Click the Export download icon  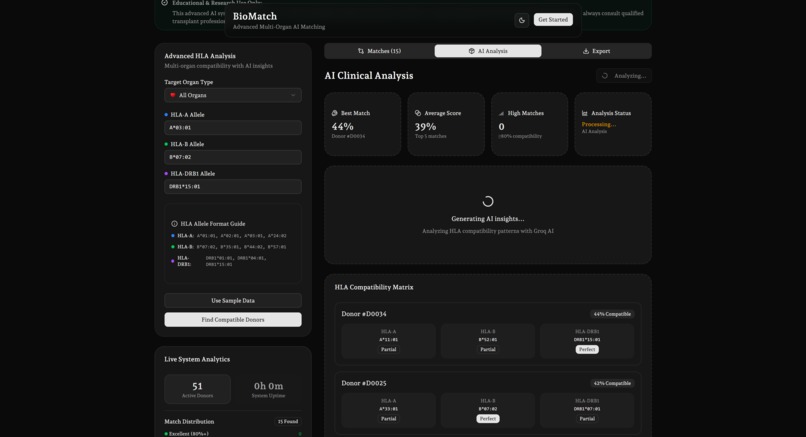[585, 51]
